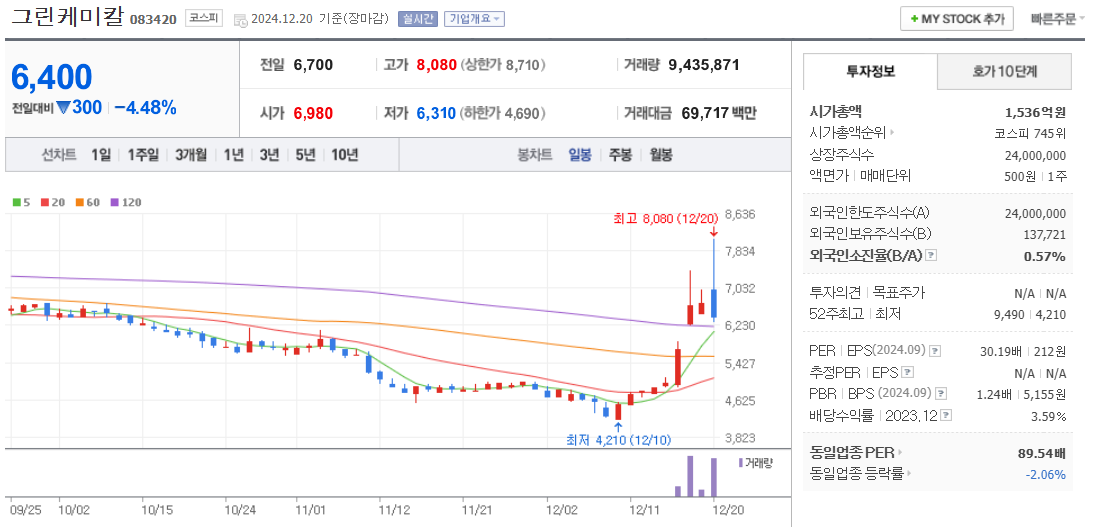Click the purple 거래량 legend marker
1101x527 pixels.
point(740,462)
